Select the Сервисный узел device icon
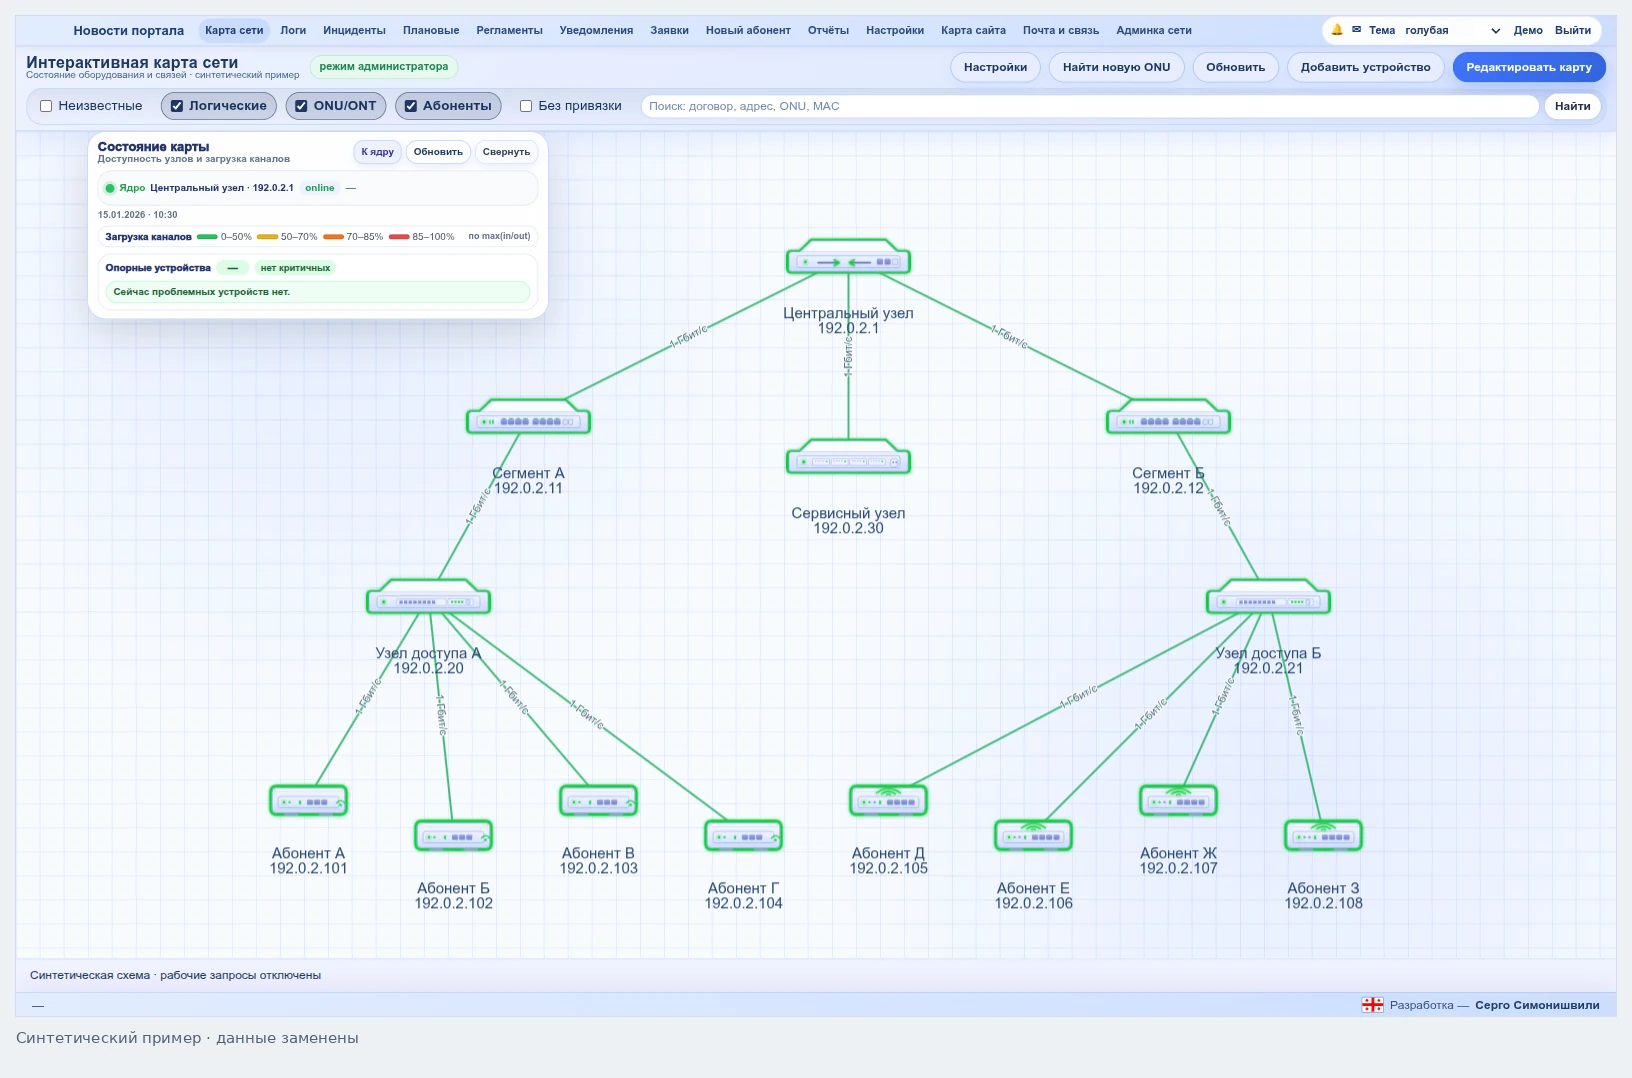Image resolution: width=1632 pixels, height=1078 pixels. pyautogui.click(x=848, y=457)
